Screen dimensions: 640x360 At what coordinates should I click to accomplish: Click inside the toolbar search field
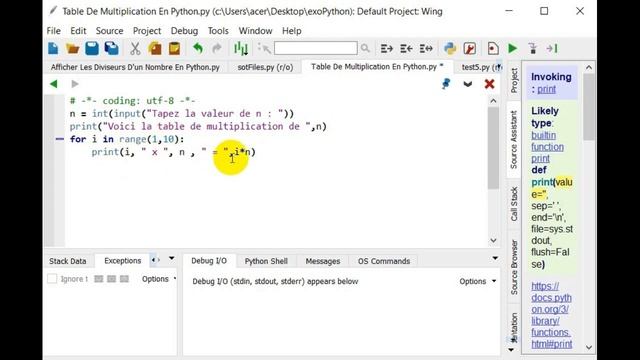pos(316,48)
